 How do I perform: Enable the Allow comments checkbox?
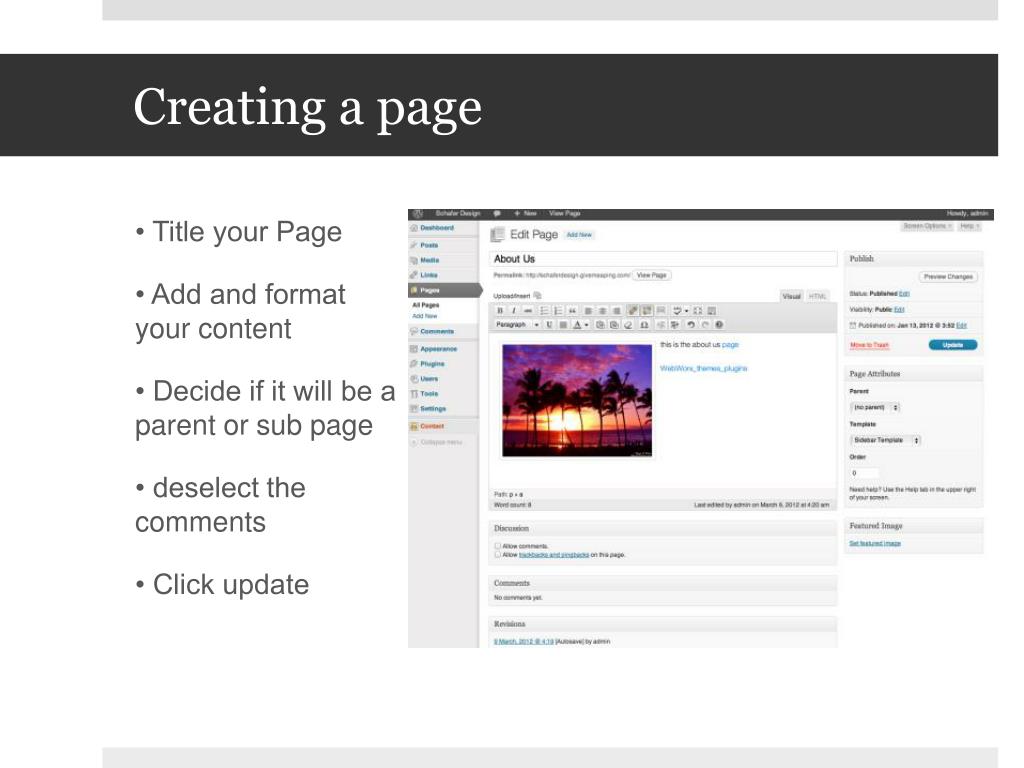[x=498, y=545]
